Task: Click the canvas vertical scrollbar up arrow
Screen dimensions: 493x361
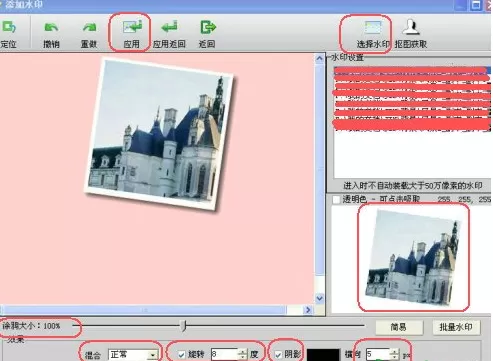Action: (319, 59)
